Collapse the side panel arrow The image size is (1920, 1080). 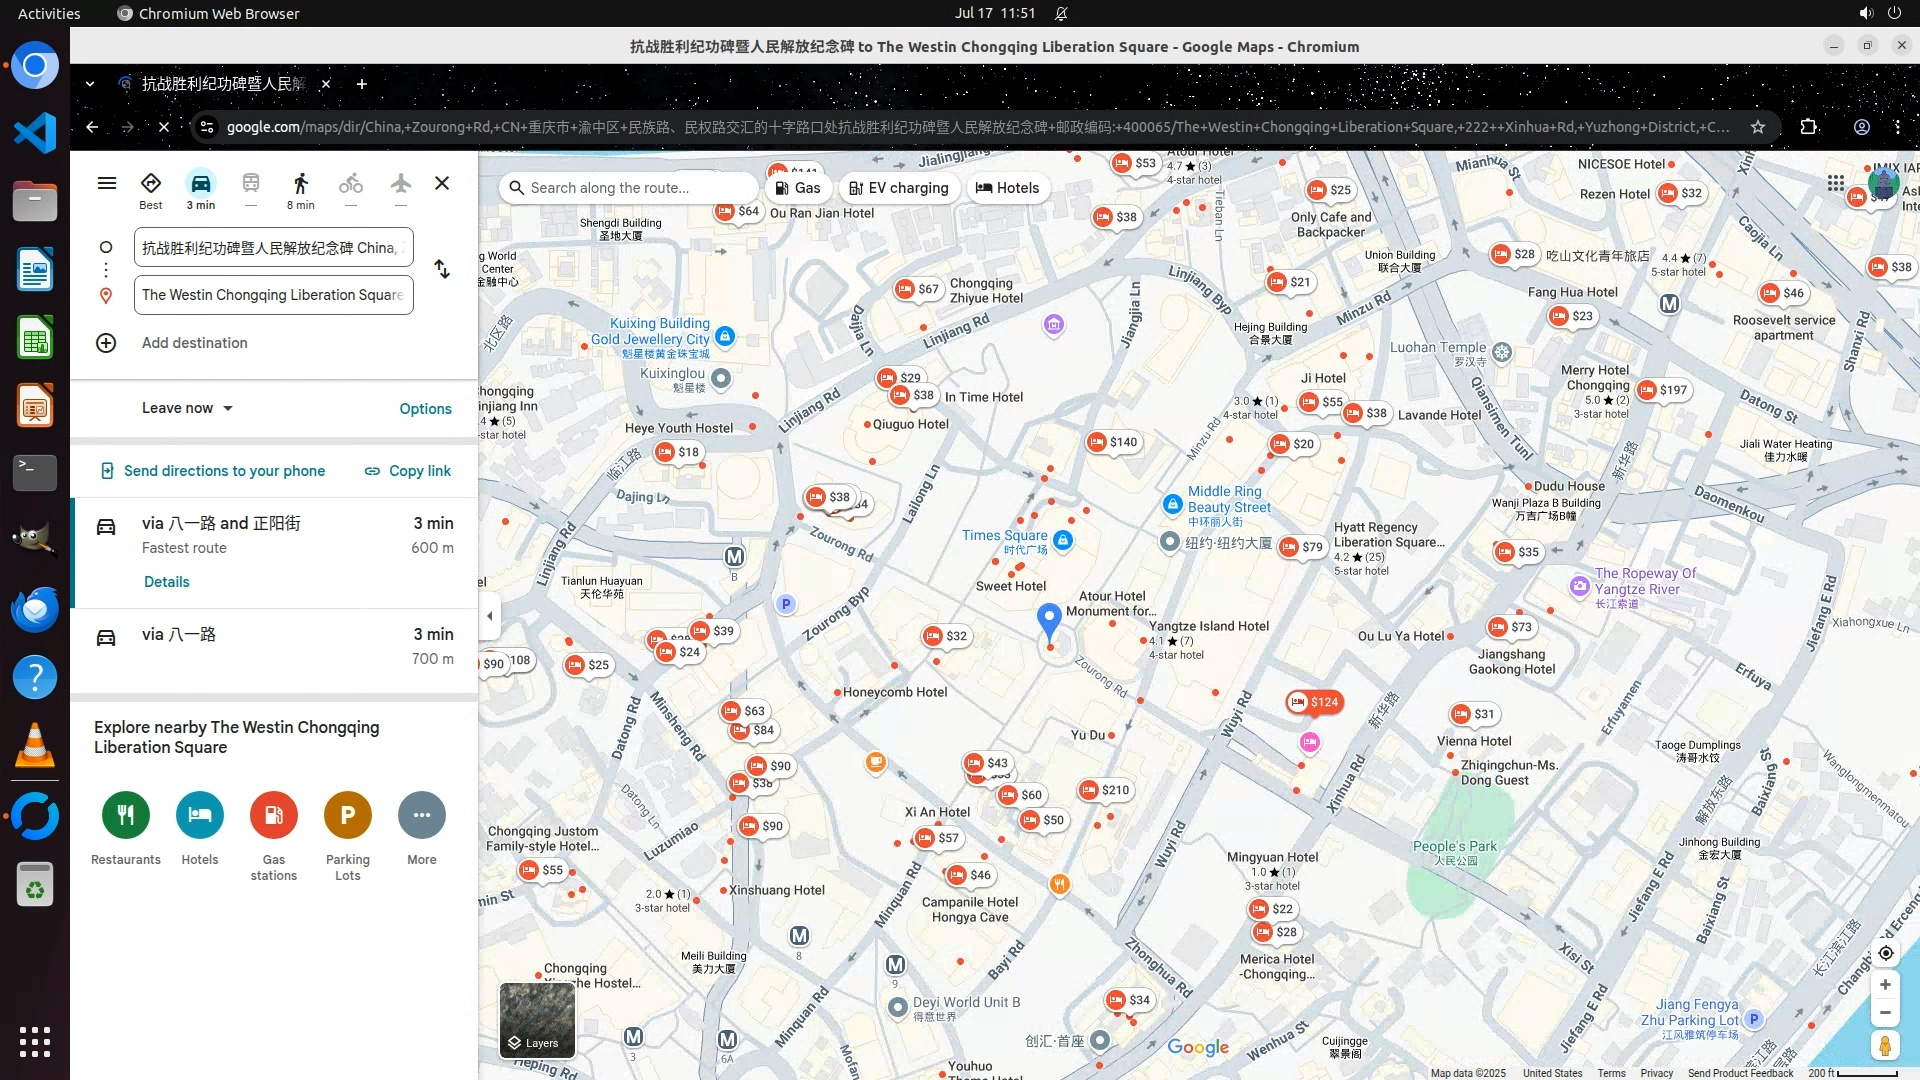(x=489, y=616)
